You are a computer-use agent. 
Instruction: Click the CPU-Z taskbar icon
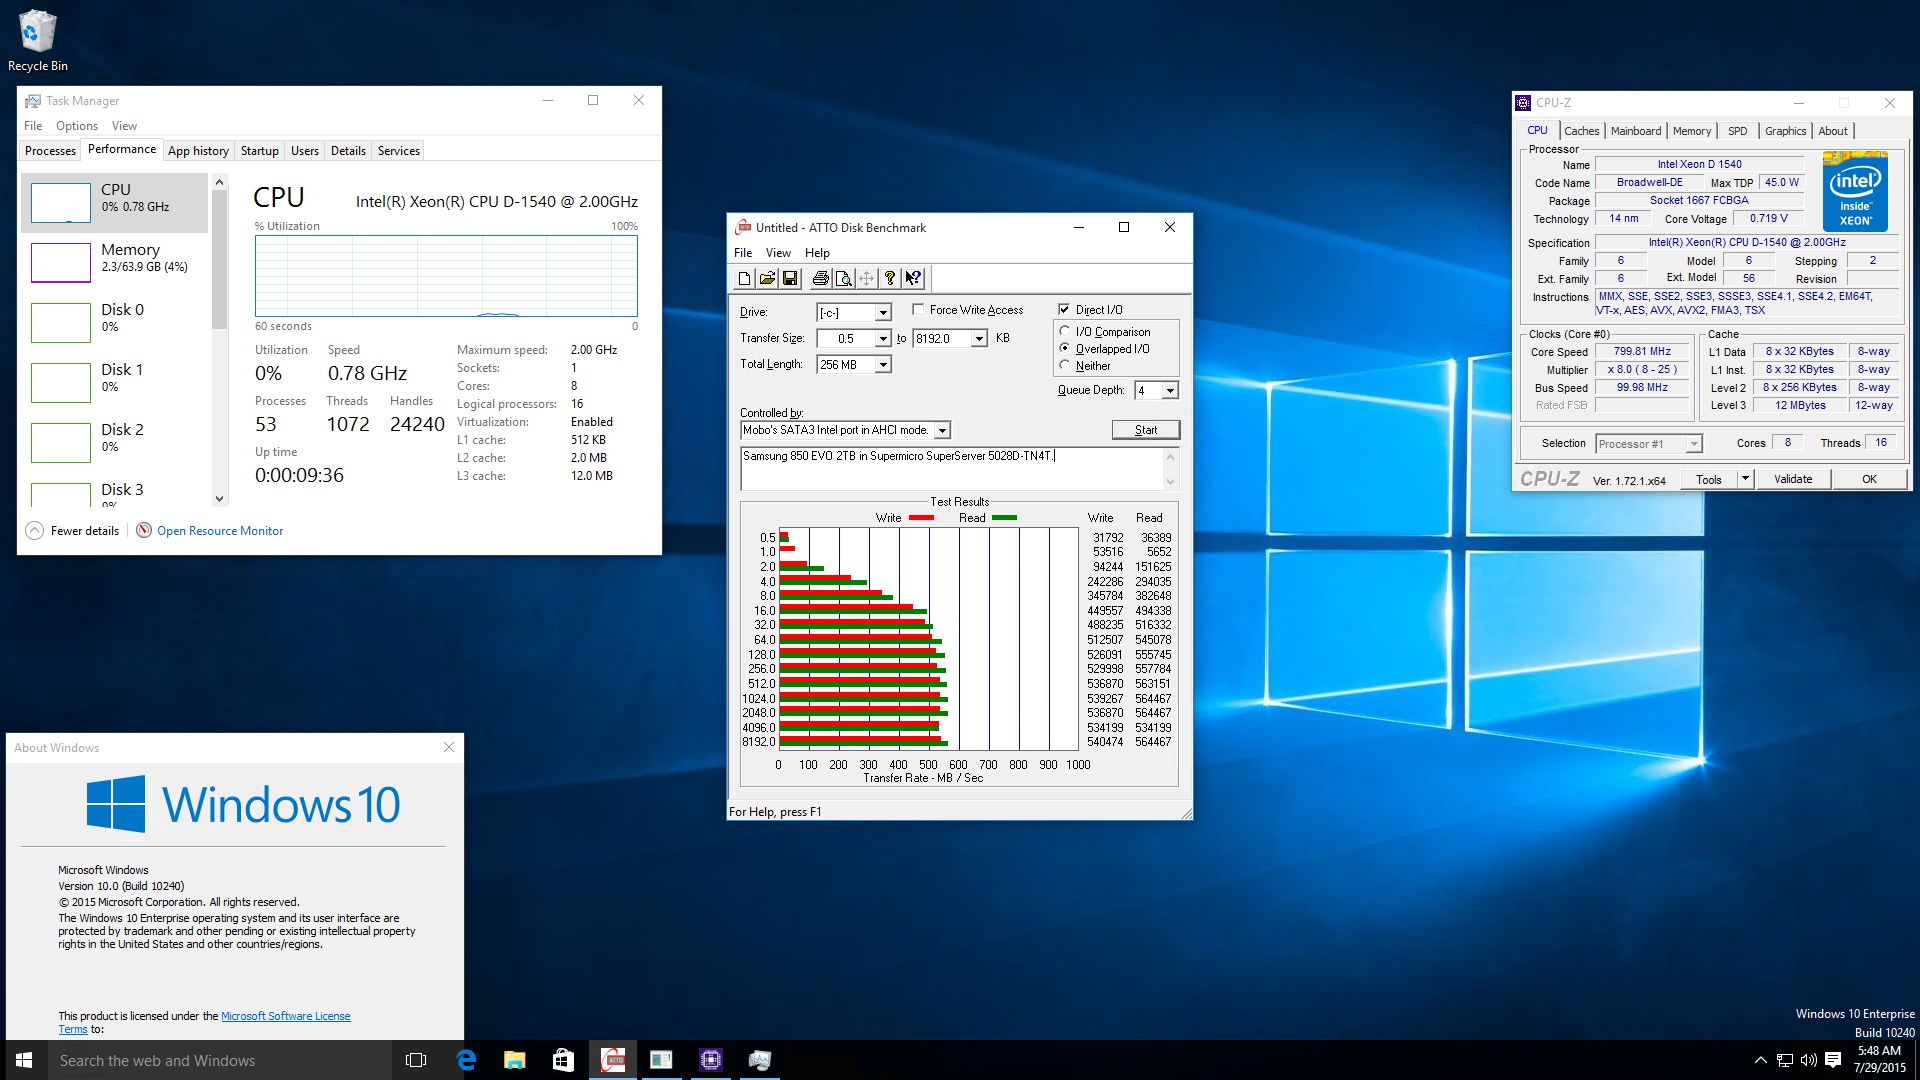(x=710, y=1060)
